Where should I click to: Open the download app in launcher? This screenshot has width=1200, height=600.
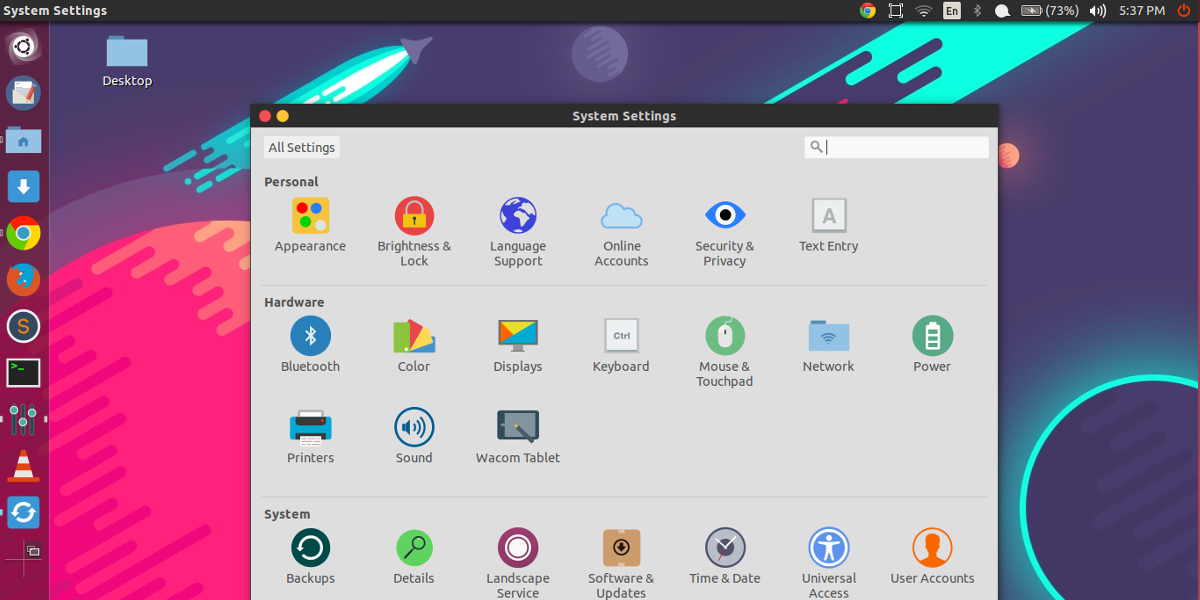tap(23, 186)
